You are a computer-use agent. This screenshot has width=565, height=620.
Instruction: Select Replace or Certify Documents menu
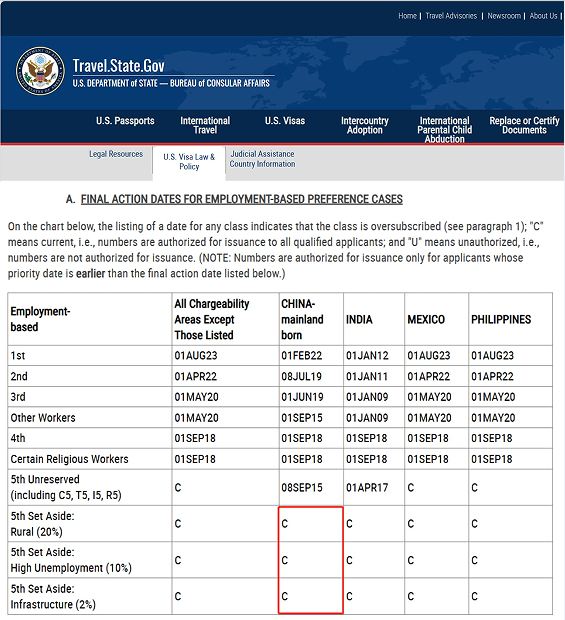524,125
